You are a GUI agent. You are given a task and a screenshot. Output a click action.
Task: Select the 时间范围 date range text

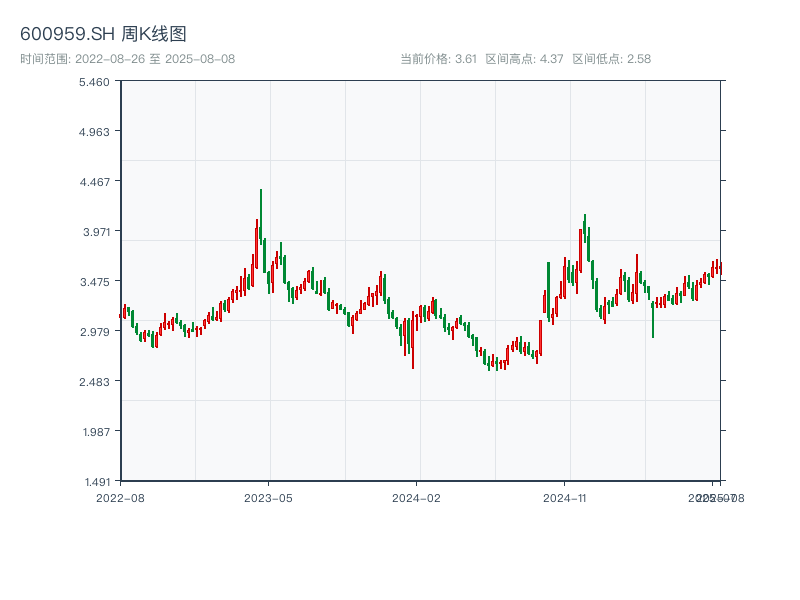click(x=127, y=59)
